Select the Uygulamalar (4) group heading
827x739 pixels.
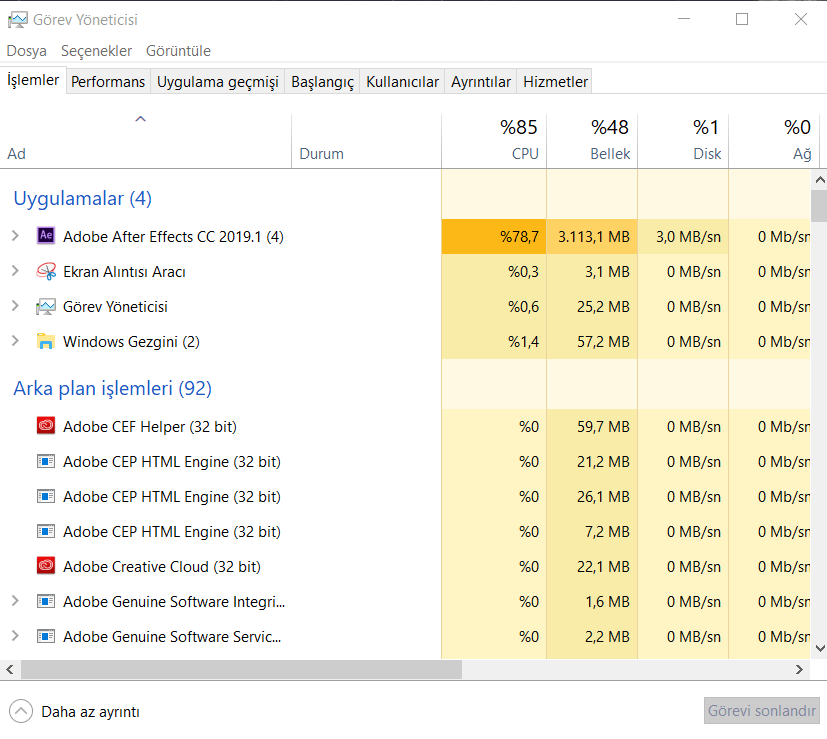83,198
